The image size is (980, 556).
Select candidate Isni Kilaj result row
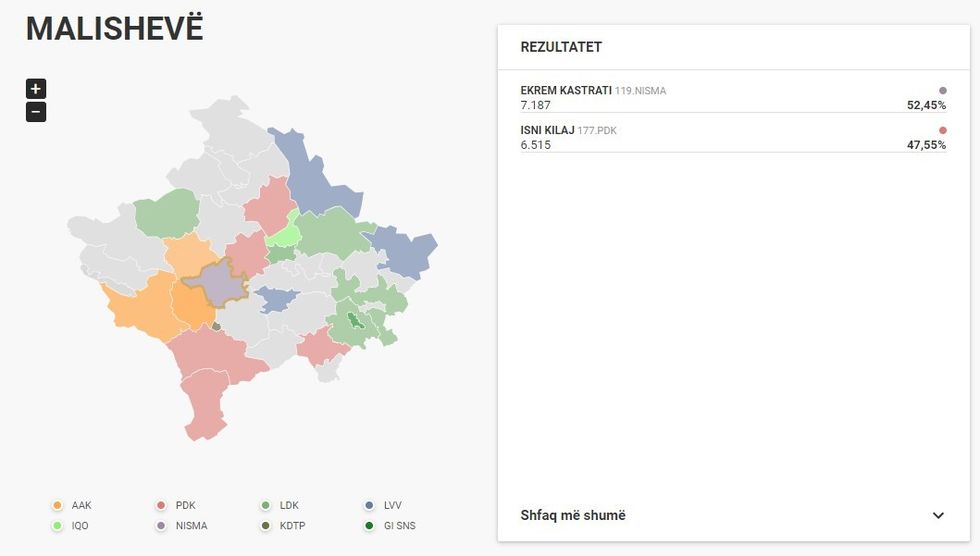[732, 137]
